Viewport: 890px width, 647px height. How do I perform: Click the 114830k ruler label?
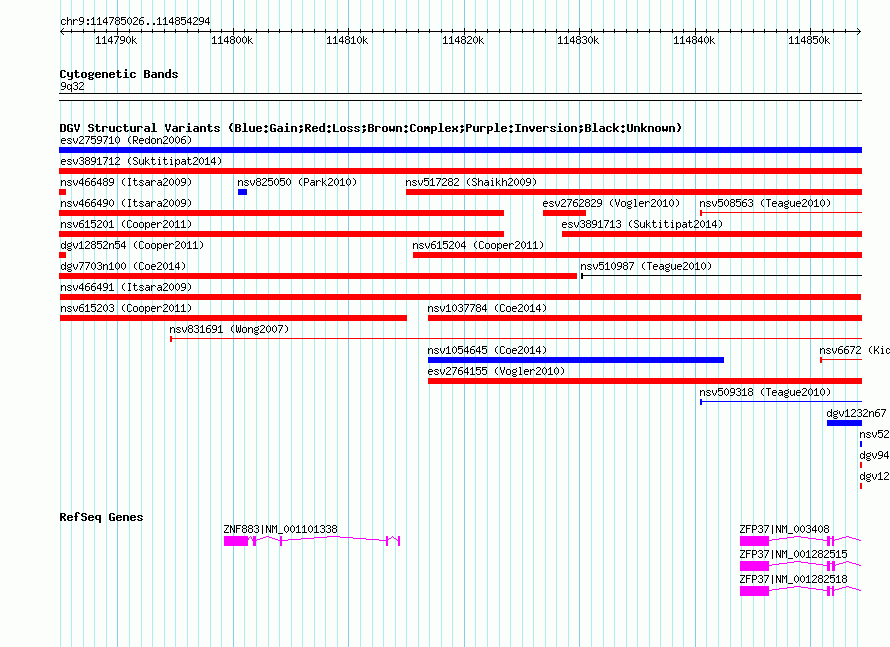coord(578,40)
